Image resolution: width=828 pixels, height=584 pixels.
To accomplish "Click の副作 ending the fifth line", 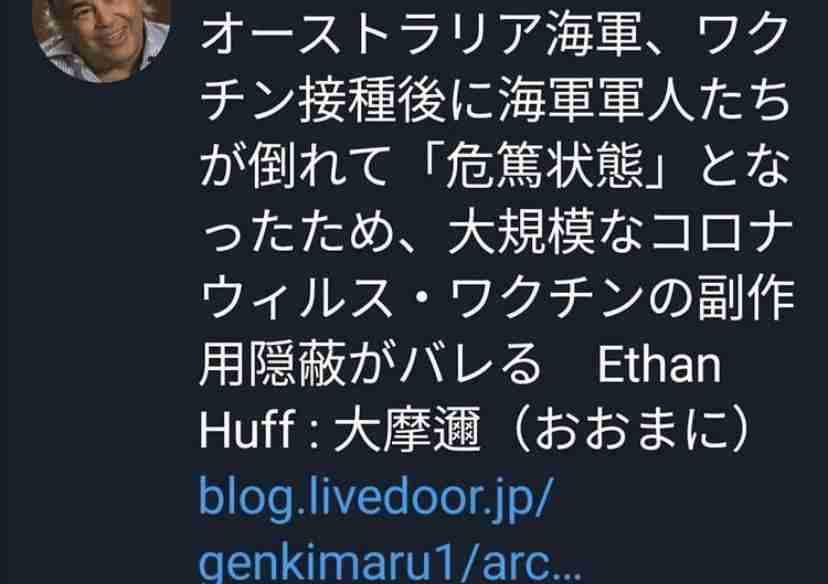I will [x=721, y=298].
